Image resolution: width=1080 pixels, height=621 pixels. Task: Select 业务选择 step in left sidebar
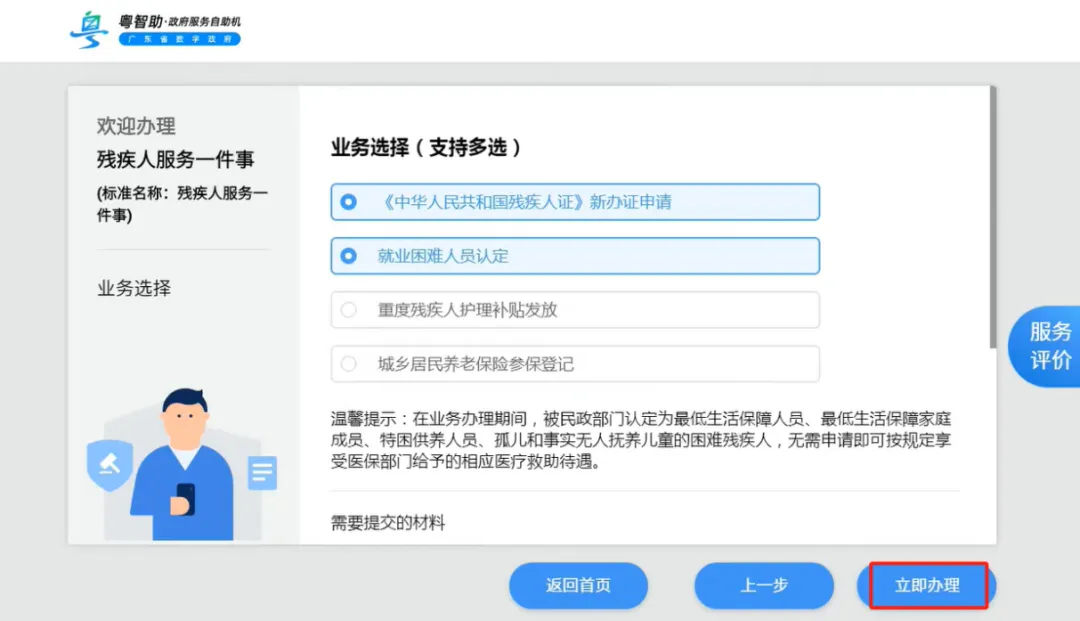(134, 288)
